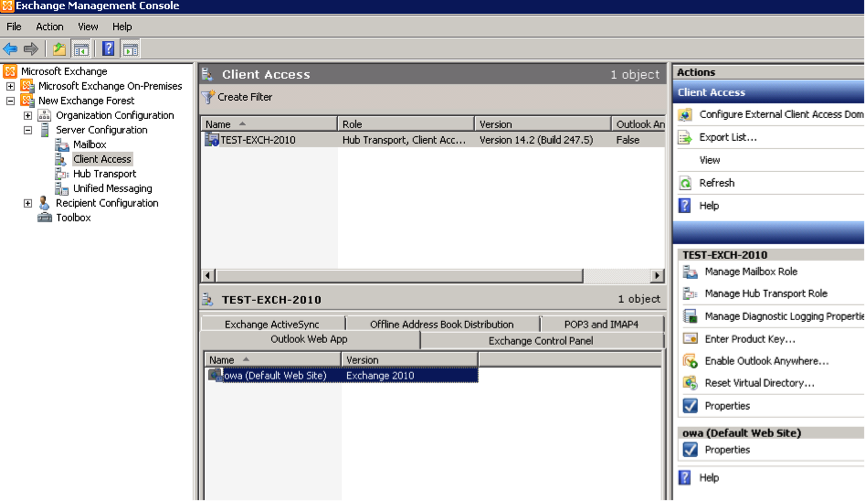Click the Export List icon

(x=685, y=137)
